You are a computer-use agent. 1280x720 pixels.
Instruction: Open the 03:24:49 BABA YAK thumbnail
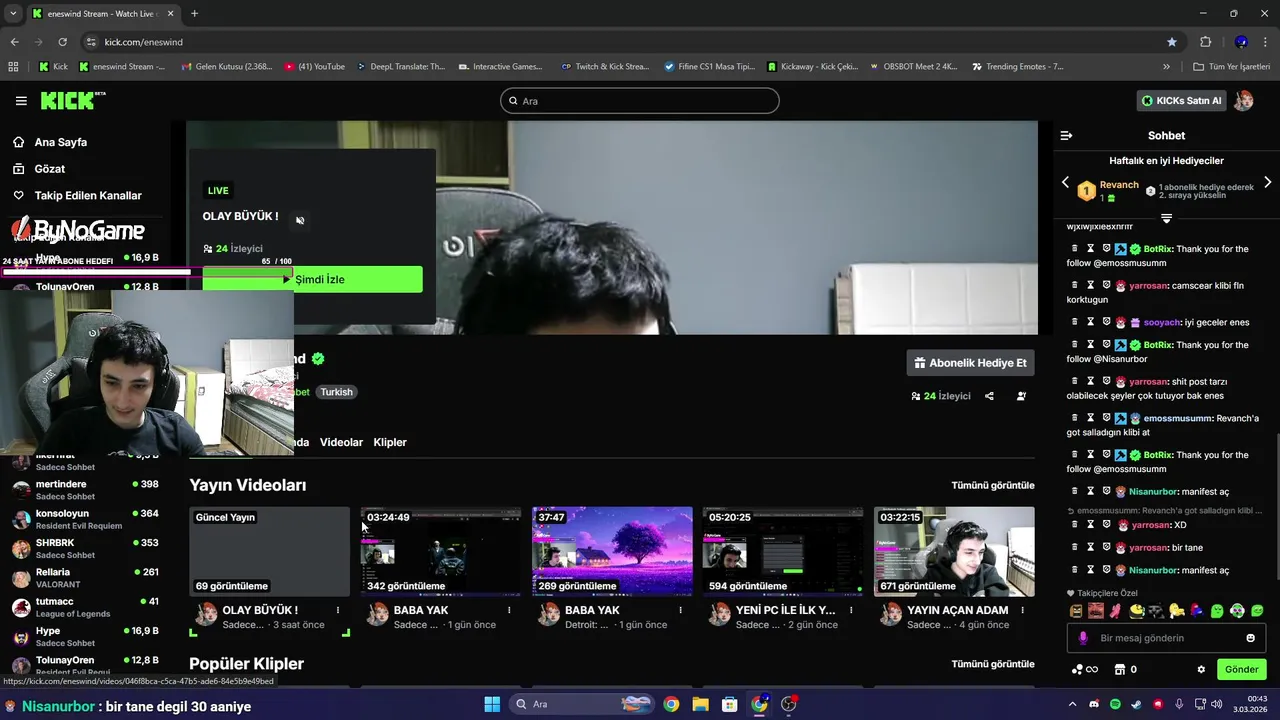tap(440, 551)
